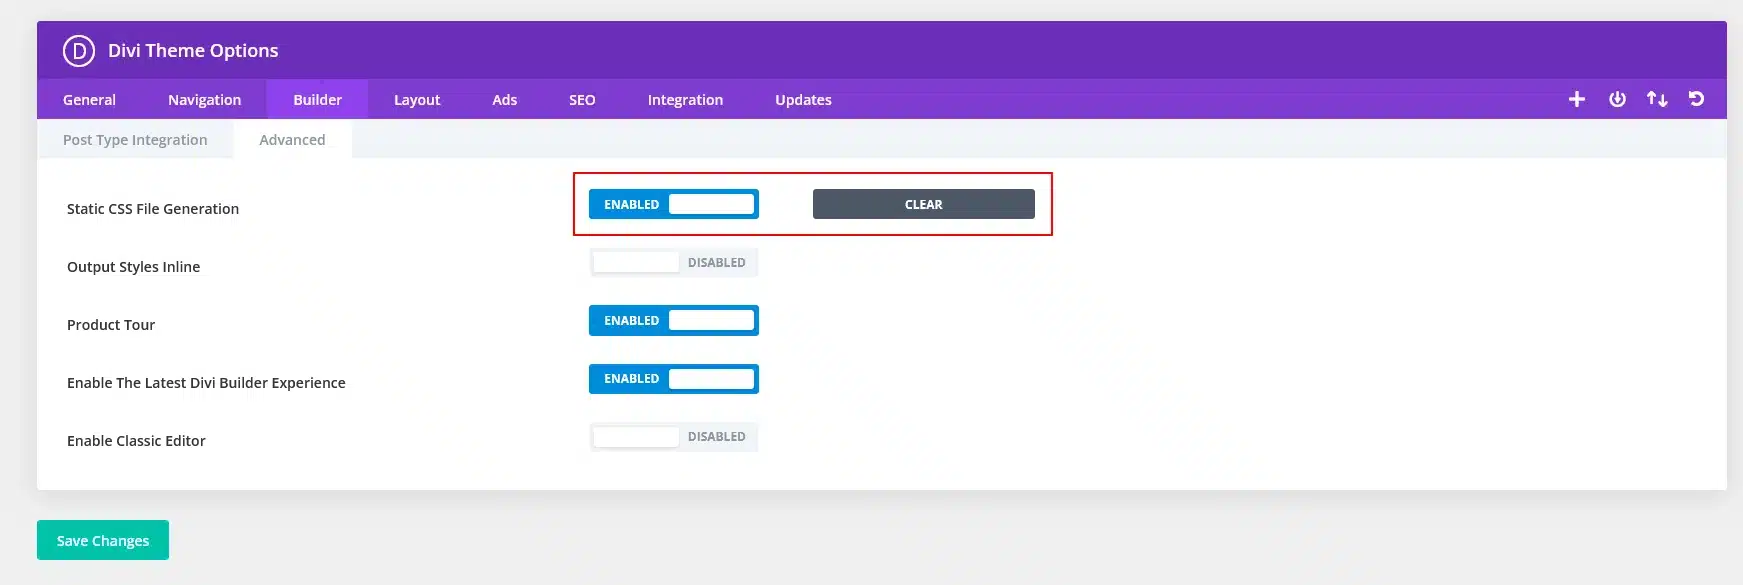The image size is (1743, 585).
Task: Enable the Classic Editor switch
Action: coord(674,437)
